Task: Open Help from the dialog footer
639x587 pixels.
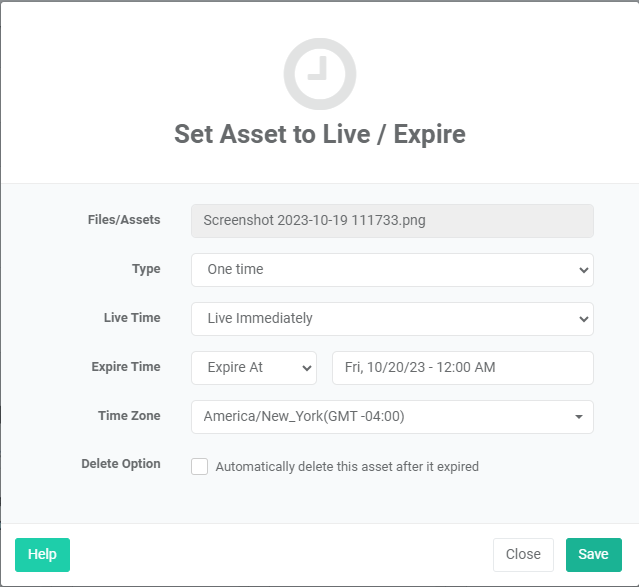Action: click(x=42, y=554)
